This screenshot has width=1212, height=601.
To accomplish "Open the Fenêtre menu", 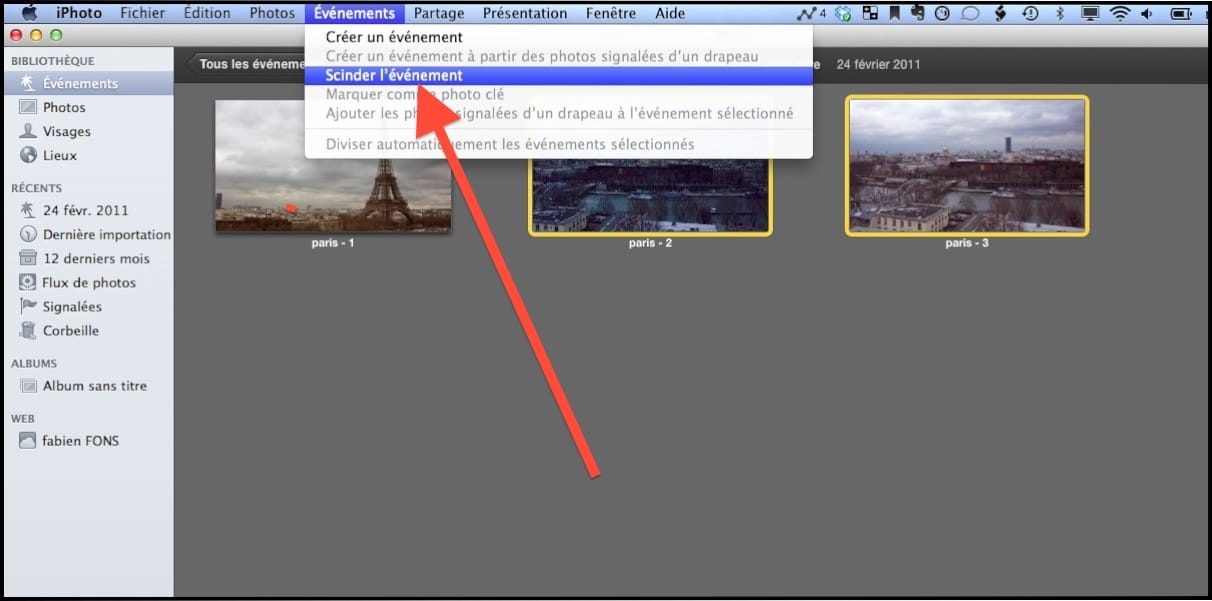I will [x=611, y=13].
